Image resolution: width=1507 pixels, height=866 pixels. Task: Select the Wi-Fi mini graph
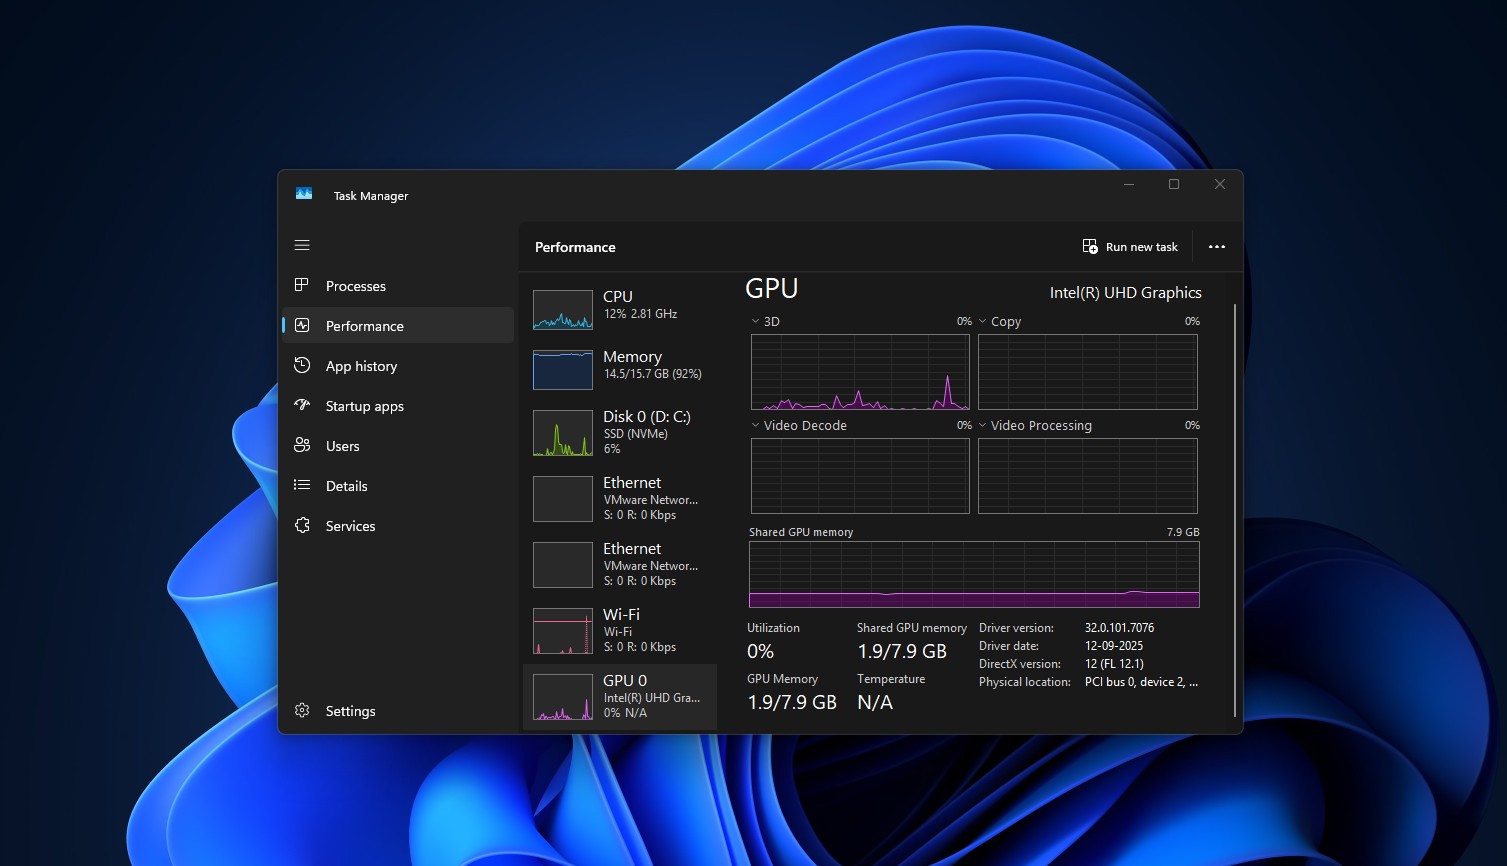[x=563, y=631]
